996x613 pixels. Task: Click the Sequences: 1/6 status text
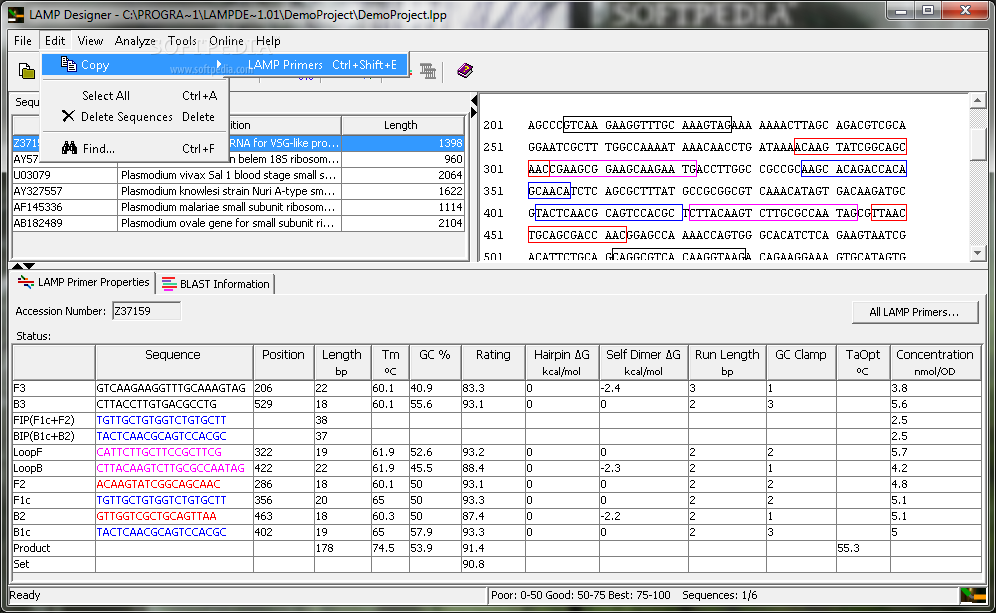click(x=720, y=595)
